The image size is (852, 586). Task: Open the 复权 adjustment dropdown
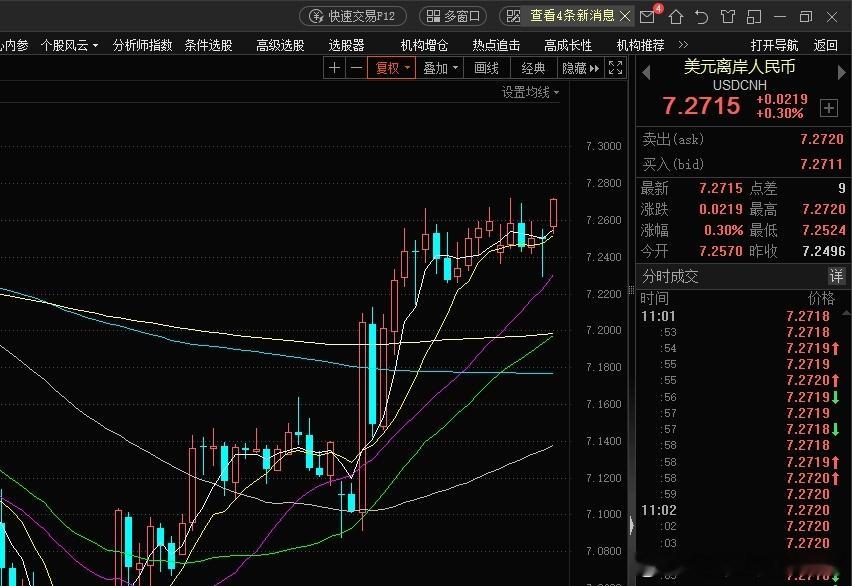[392, 68]
